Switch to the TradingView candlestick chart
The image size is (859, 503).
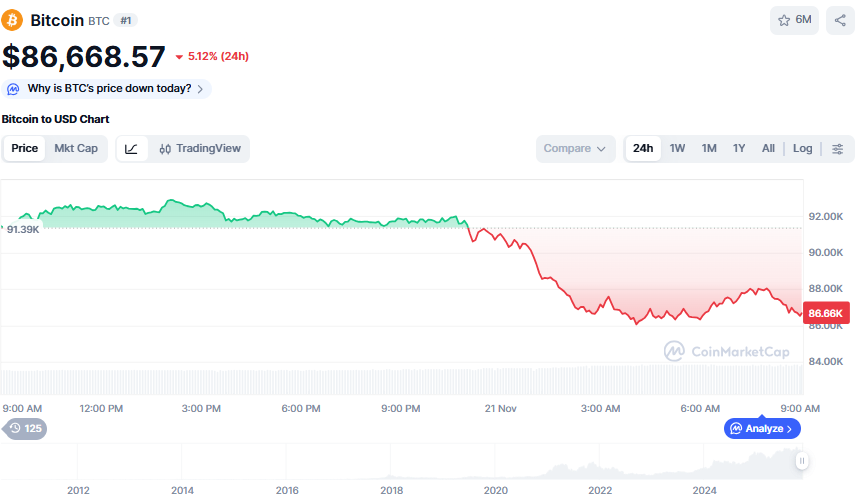coord(199,149)
